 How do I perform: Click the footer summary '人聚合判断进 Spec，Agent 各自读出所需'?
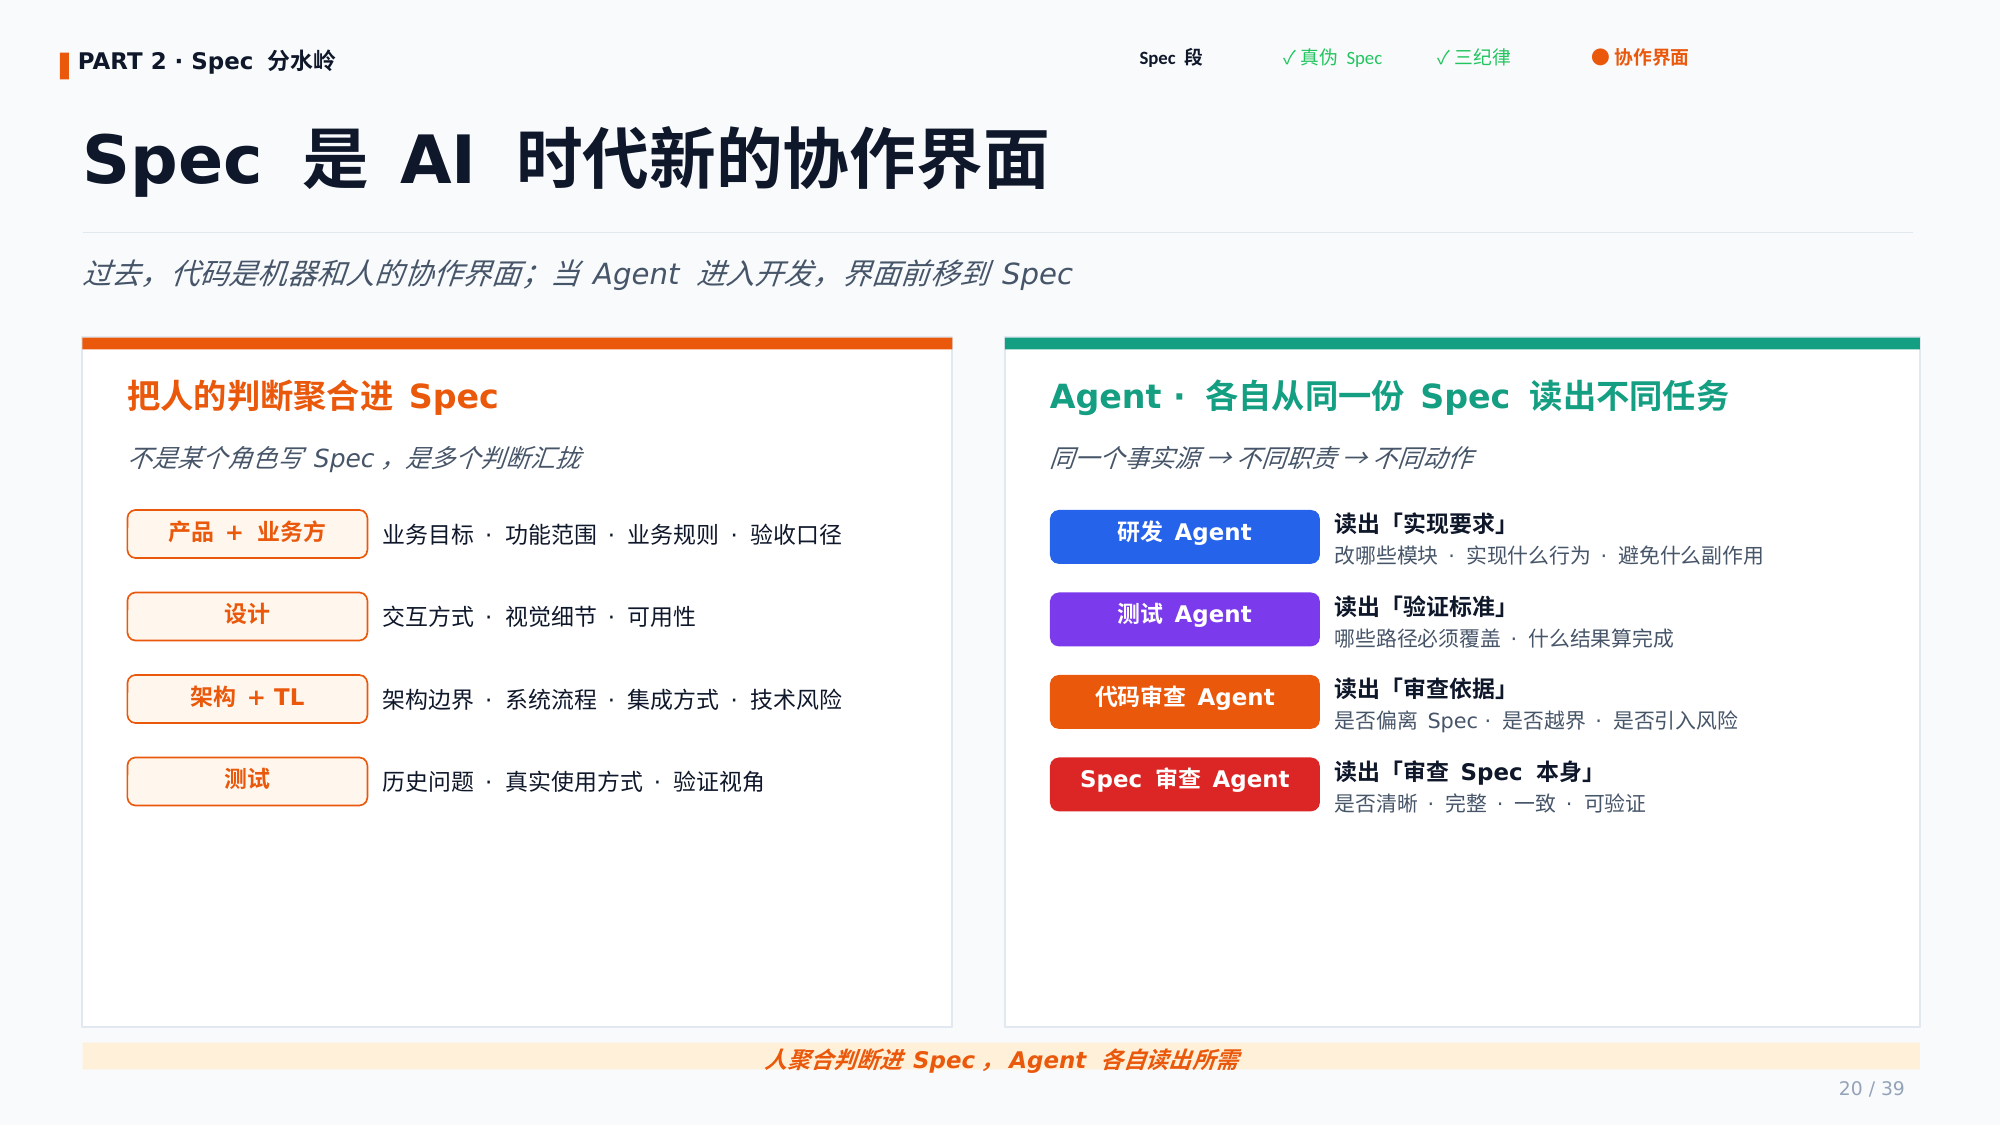click(1002, 1059)
